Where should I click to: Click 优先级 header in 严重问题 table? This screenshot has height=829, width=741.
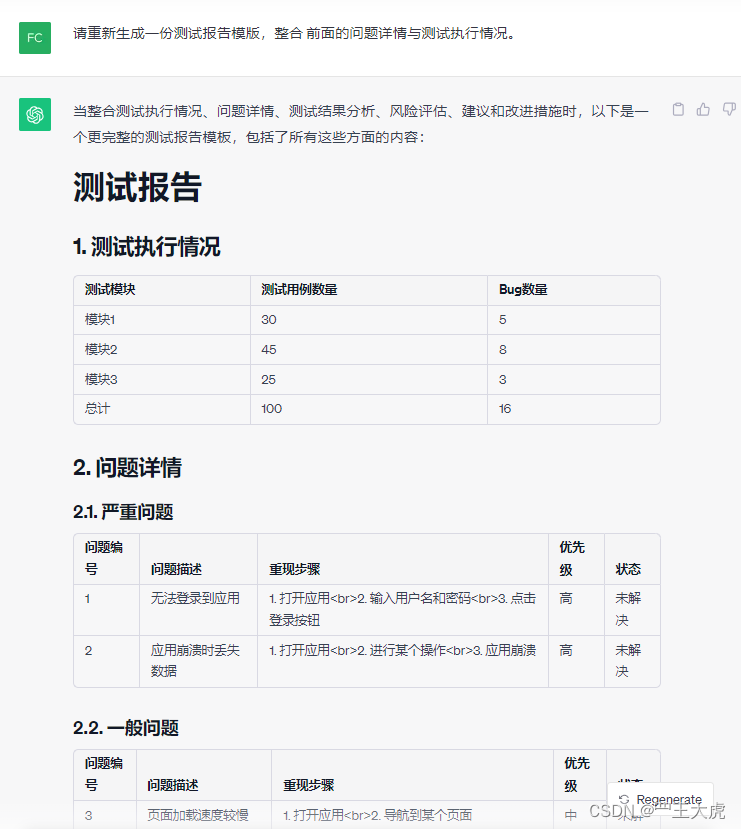point(572,558)
